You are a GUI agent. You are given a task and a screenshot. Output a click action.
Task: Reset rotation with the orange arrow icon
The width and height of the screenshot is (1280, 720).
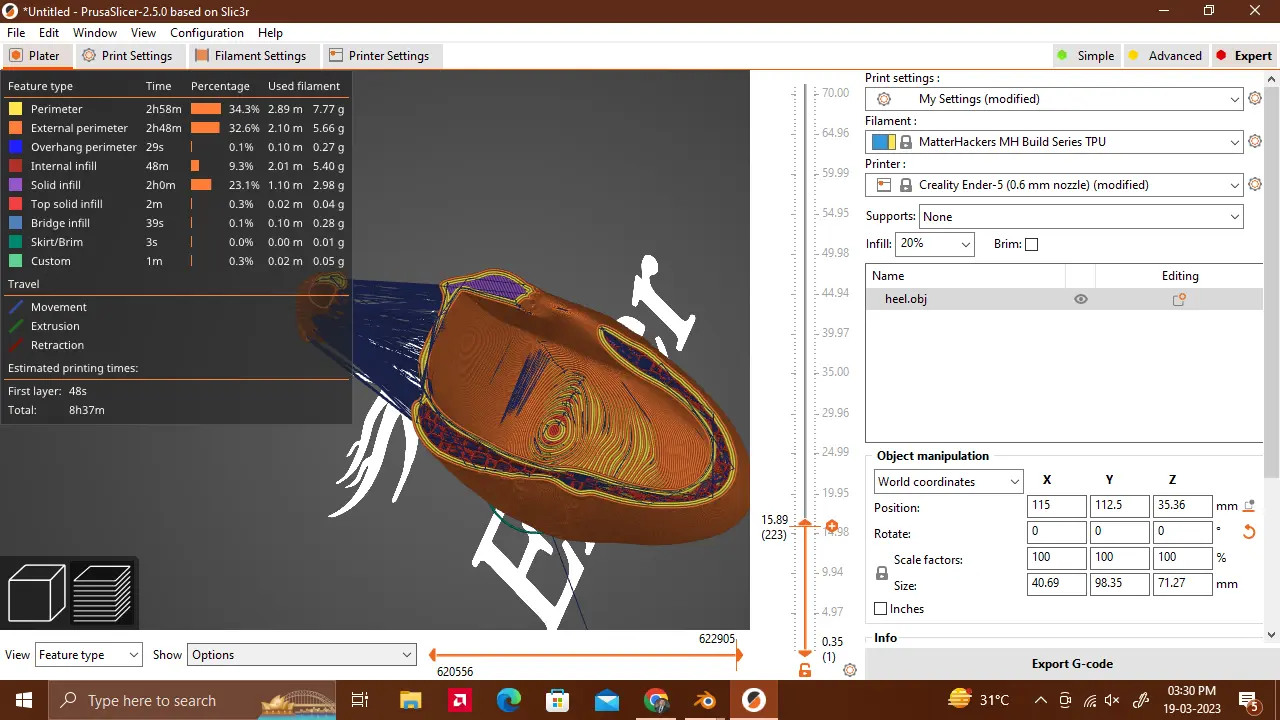click(1248, 532)
